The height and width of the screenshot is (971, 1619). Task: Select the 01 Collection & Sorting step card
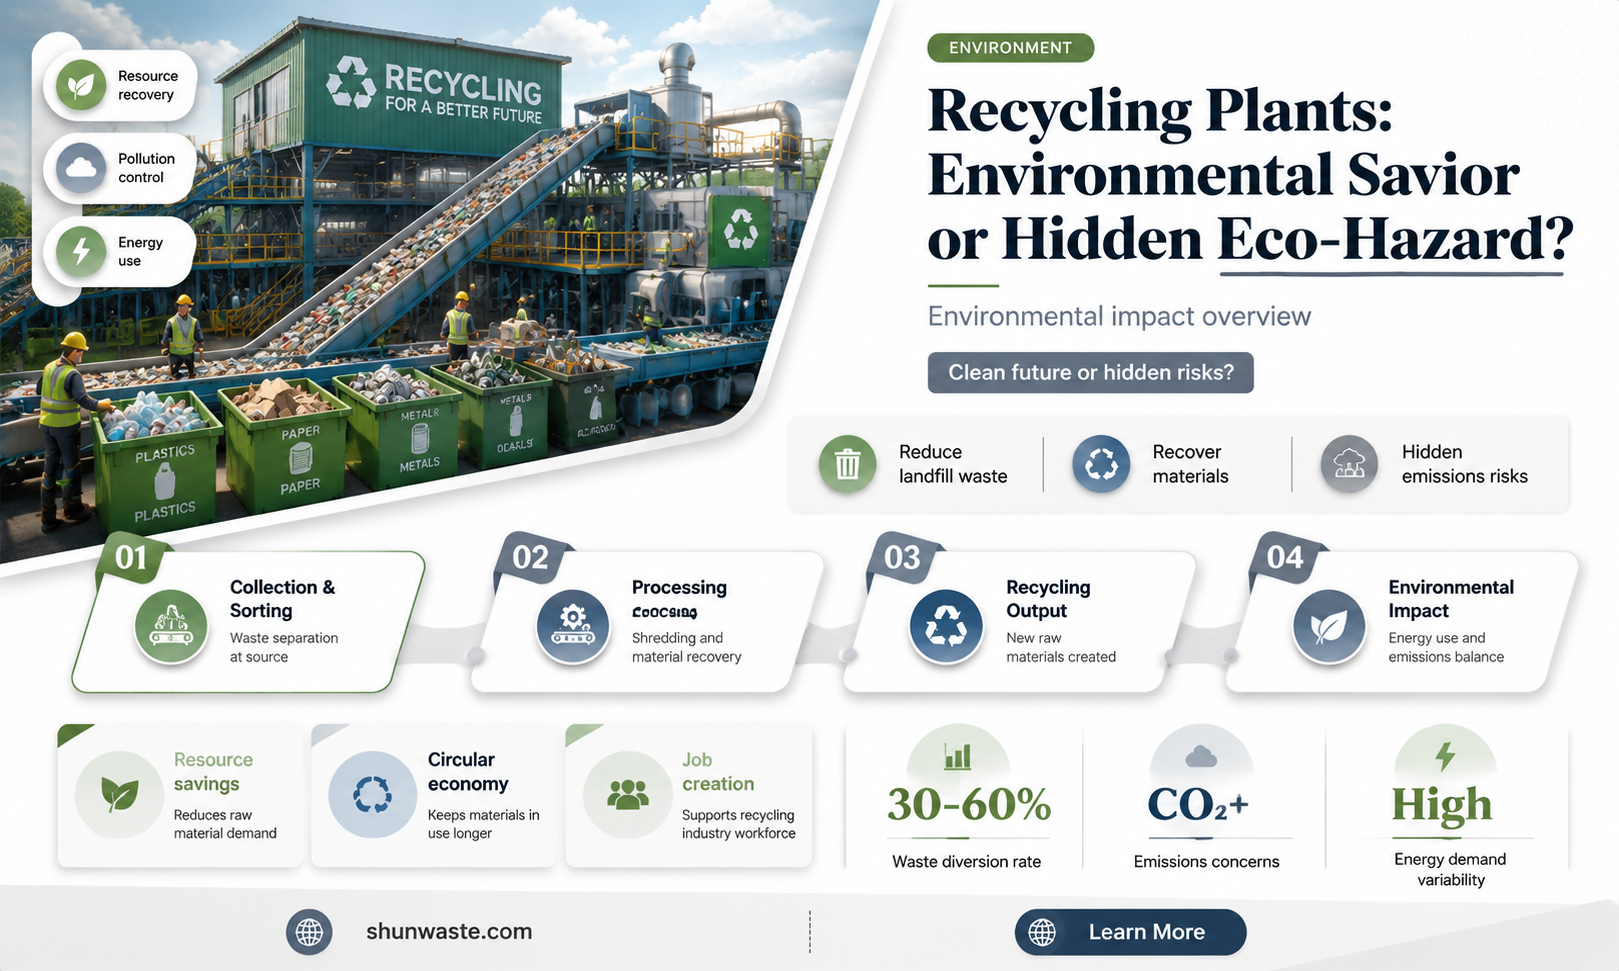click(x=248, y=622)
